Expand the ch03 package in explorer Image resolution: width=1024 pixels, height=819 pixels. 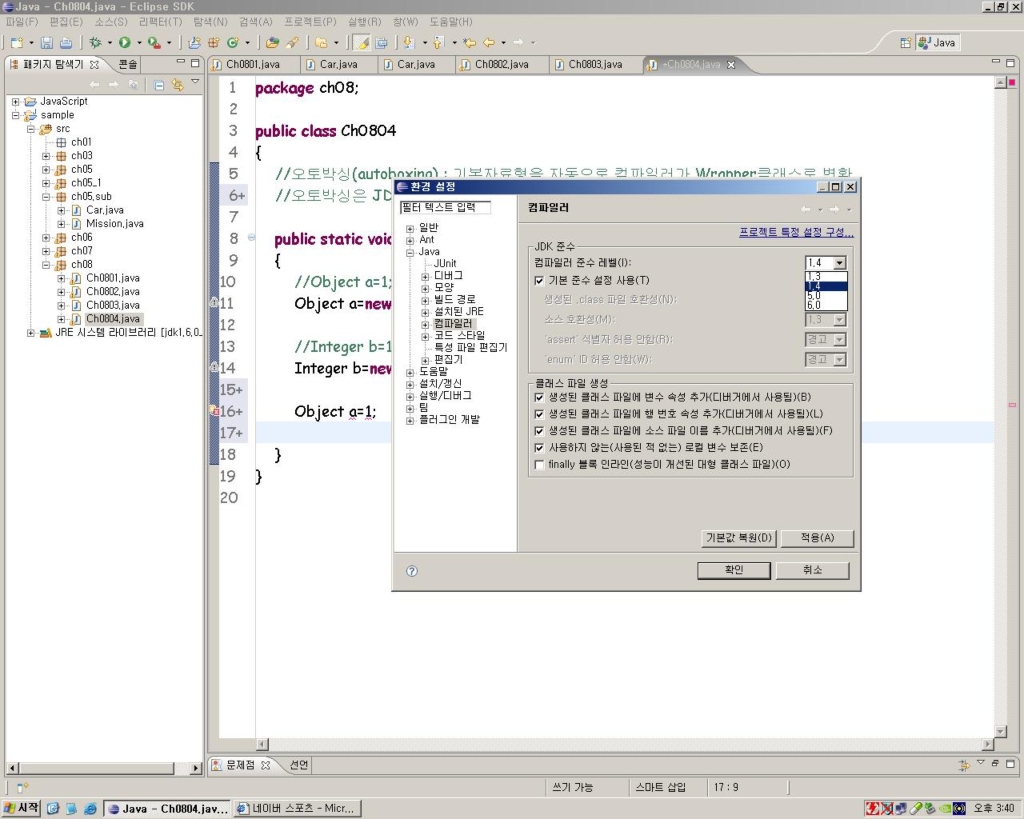click(x=46, y=156)
